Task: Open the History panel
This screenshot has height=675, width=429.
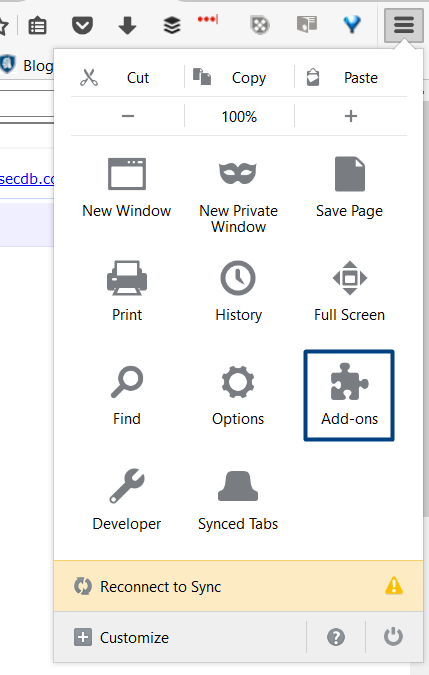Action: [x=238, y=291]
